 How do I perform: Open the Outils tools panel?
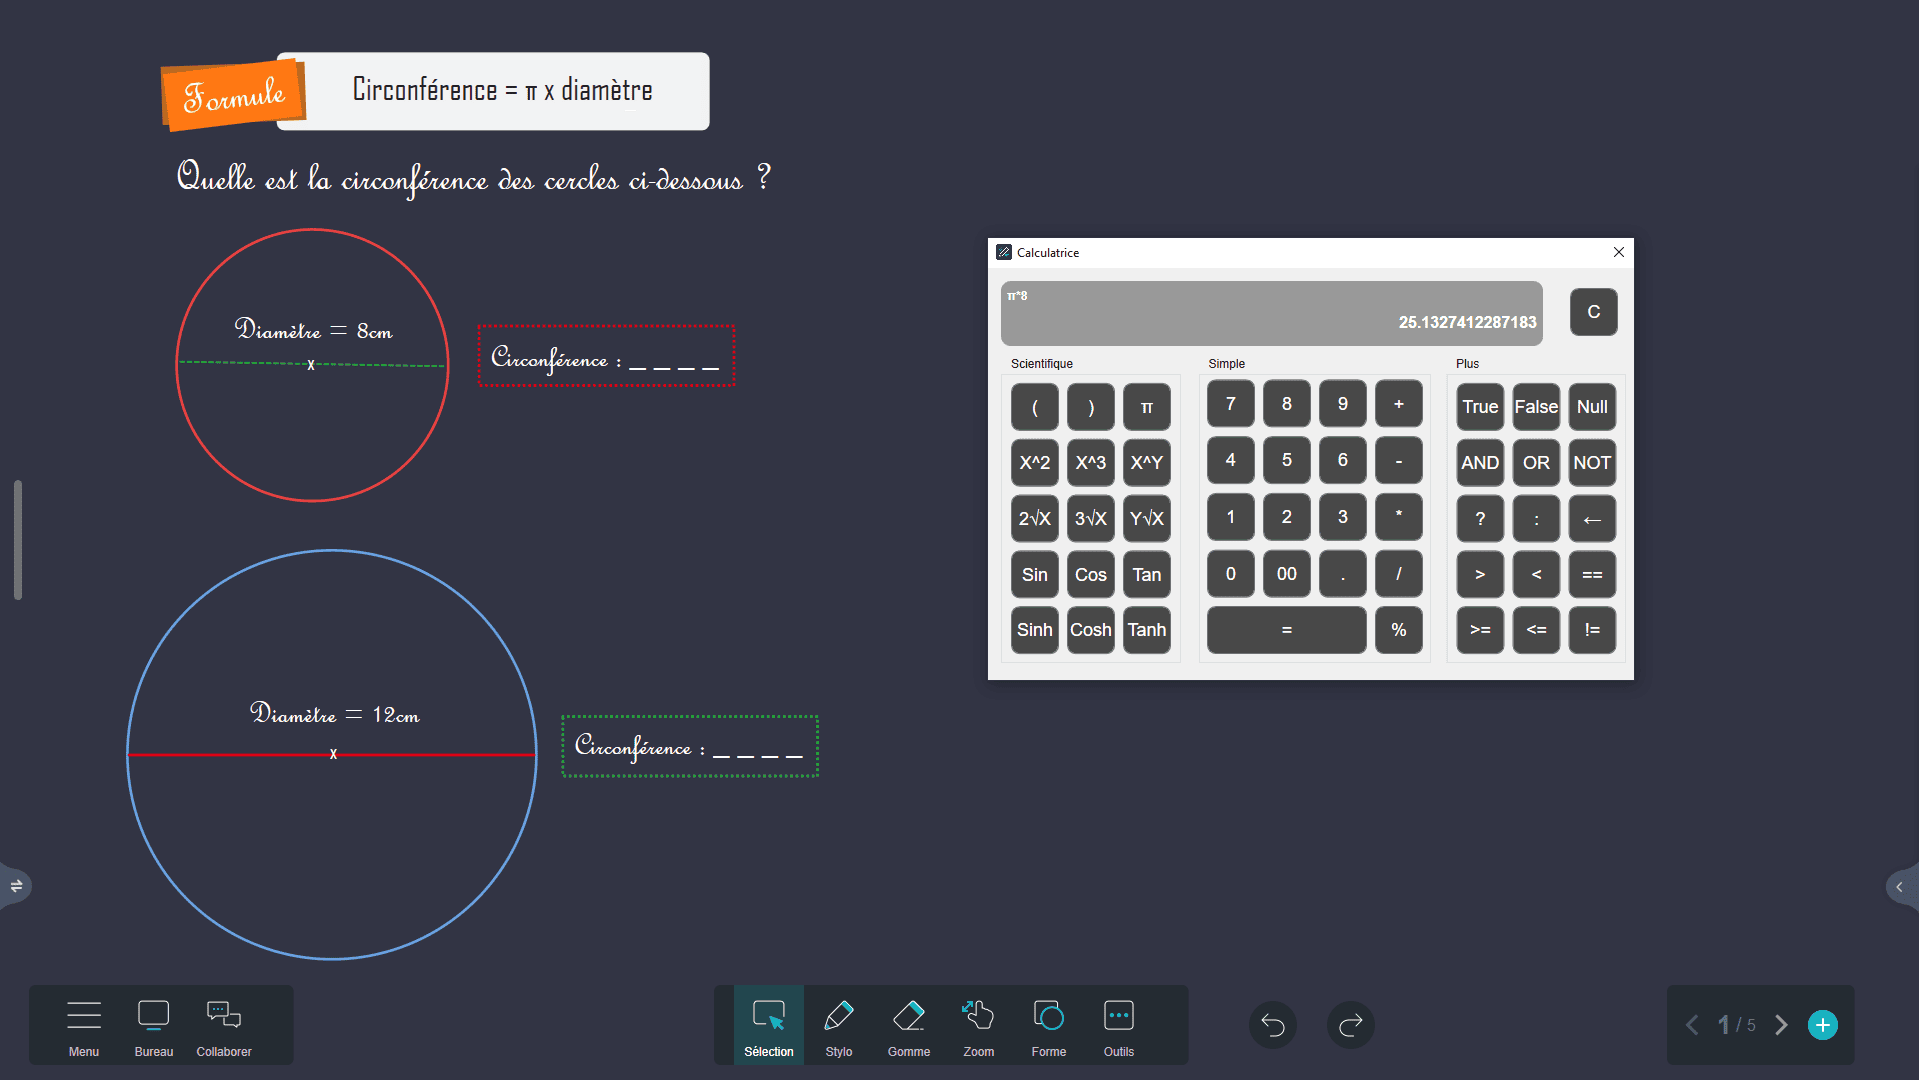(1118, 1025)
